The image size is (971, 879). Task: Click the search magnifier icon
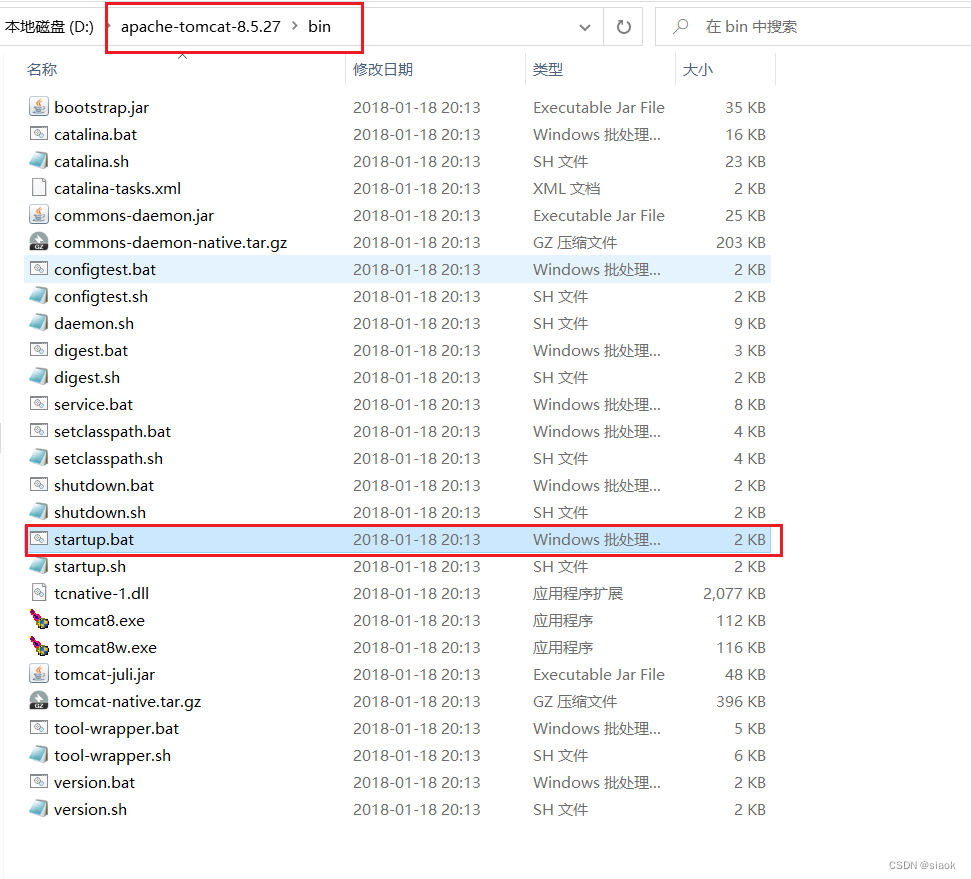681,26
